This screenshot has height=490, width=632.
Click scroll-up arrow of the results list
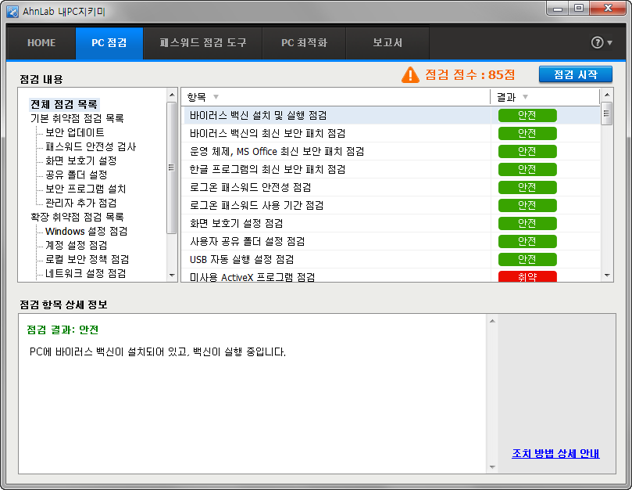pyautogui.click(x=606, y=97)
